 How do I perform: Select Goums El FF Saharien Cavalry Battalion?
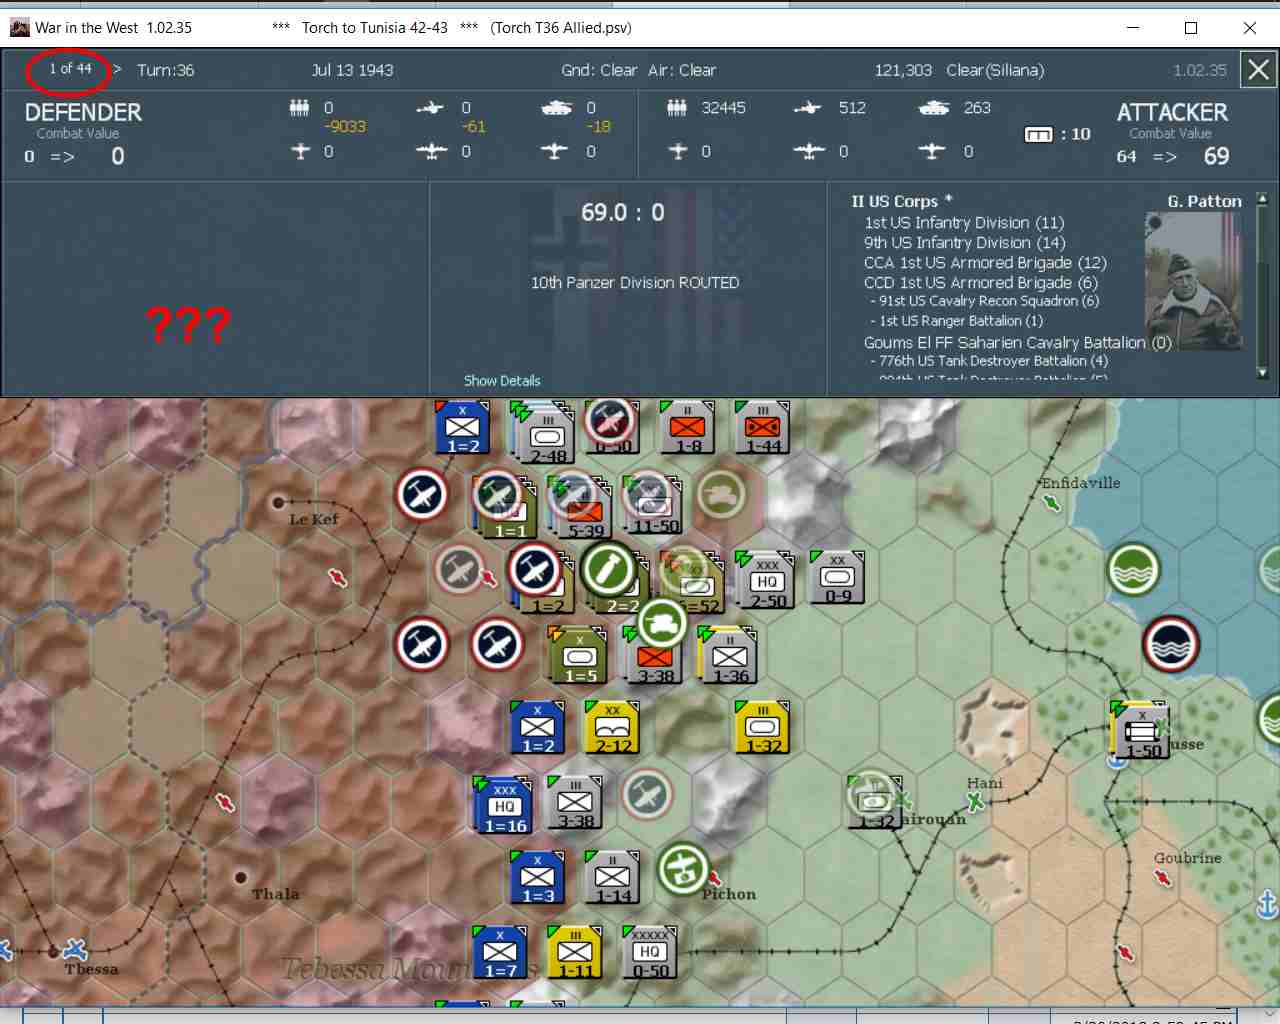(x=1017, y=342)
